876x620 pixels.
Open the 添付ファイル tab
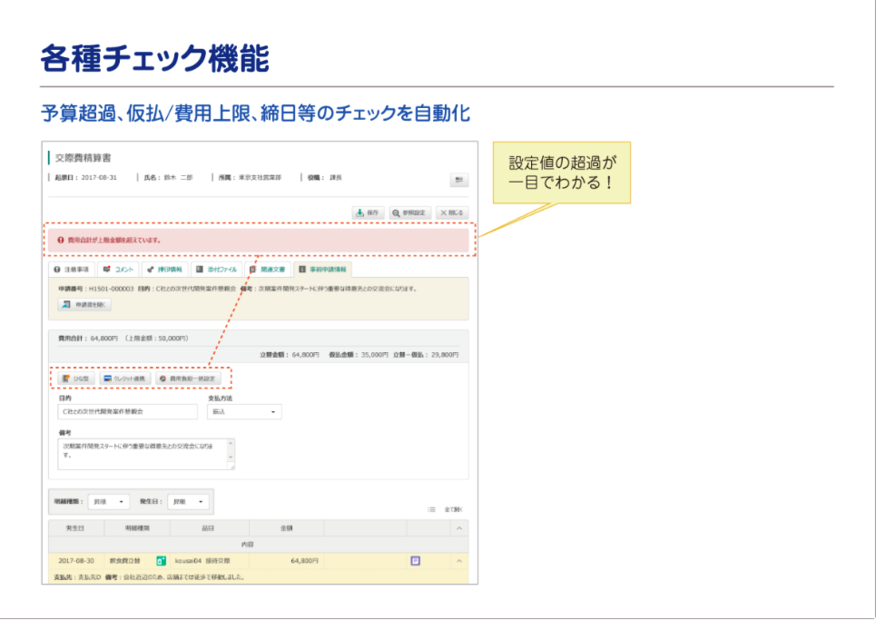click(214, 269)
